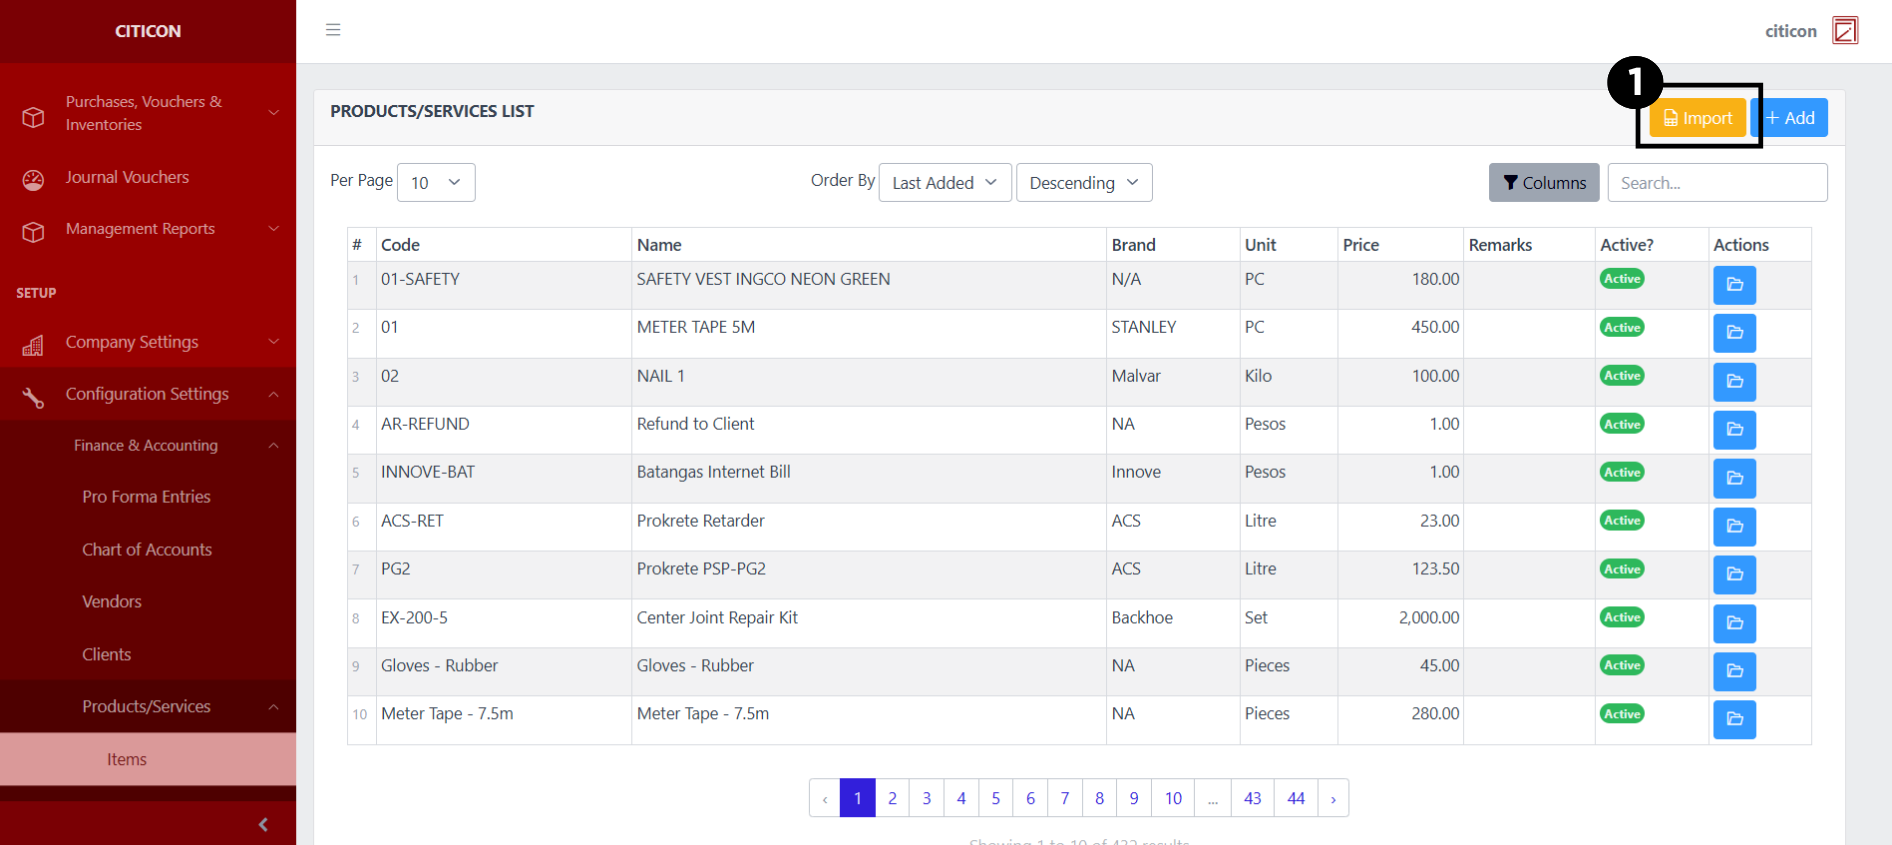Go to pagination page 5
This screenshot has width=1892, height=845.
tap(995, 798)
